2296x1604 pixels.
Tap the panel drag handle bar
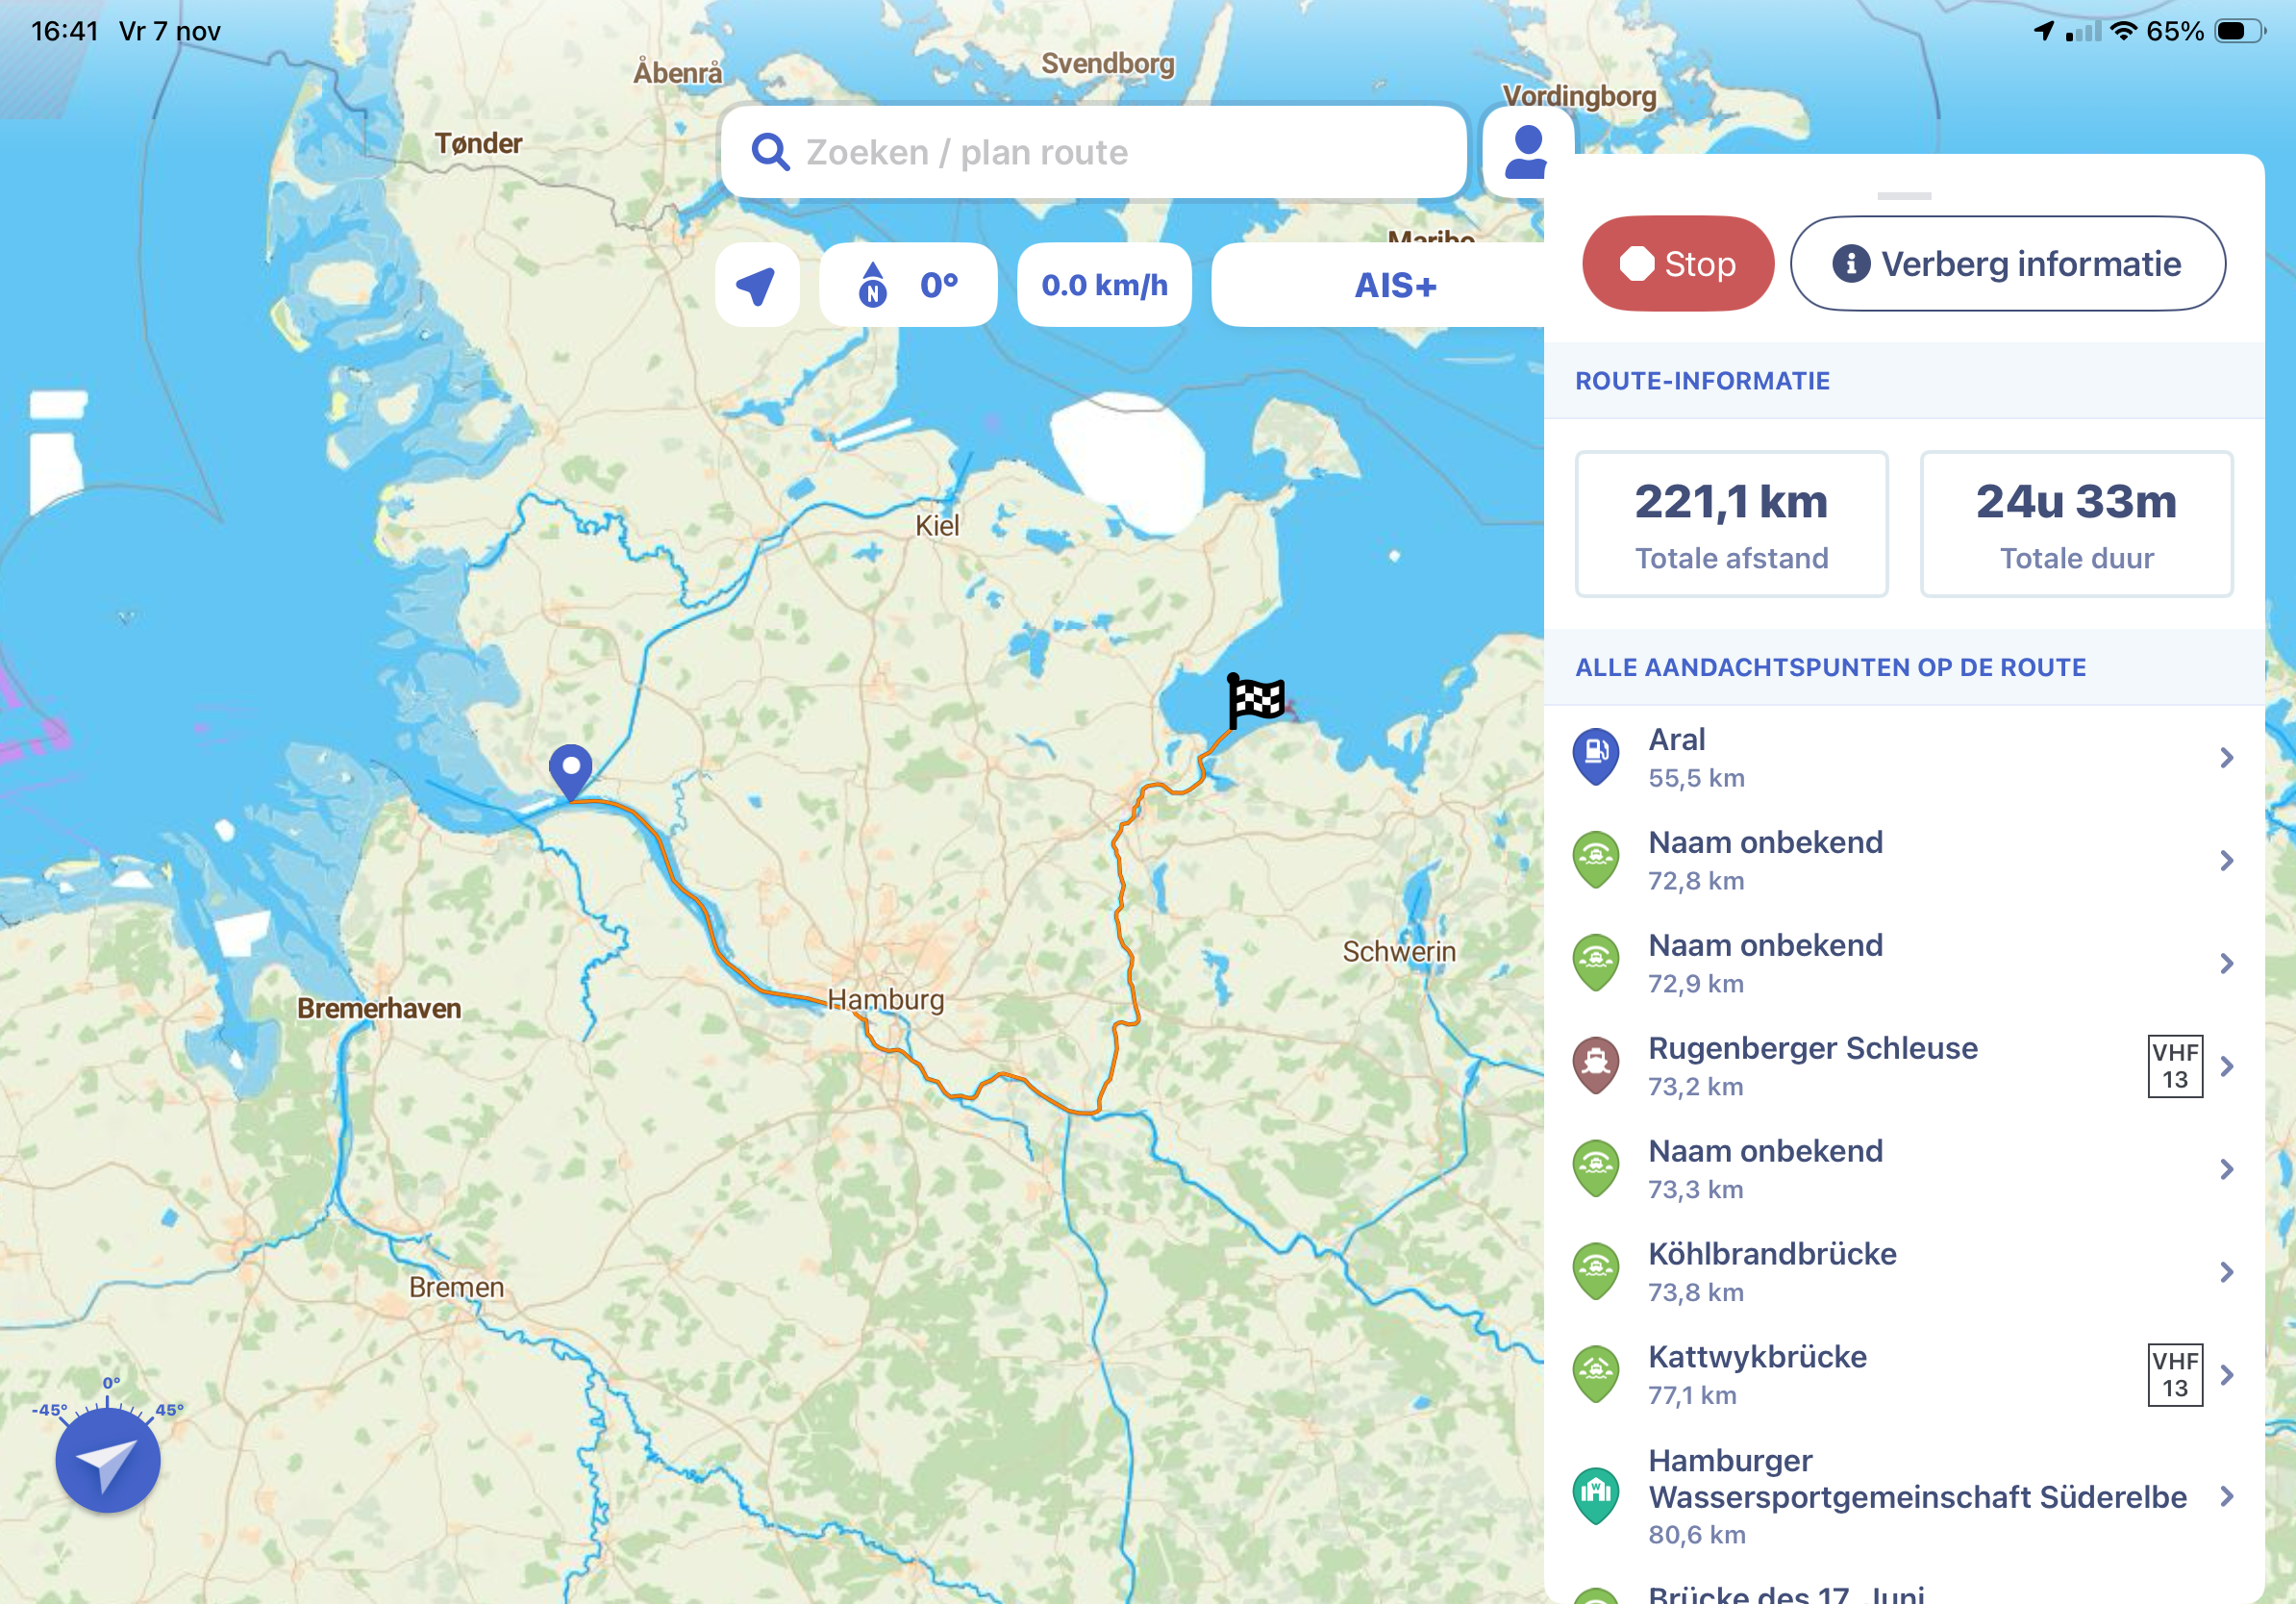pos(1903,196)
